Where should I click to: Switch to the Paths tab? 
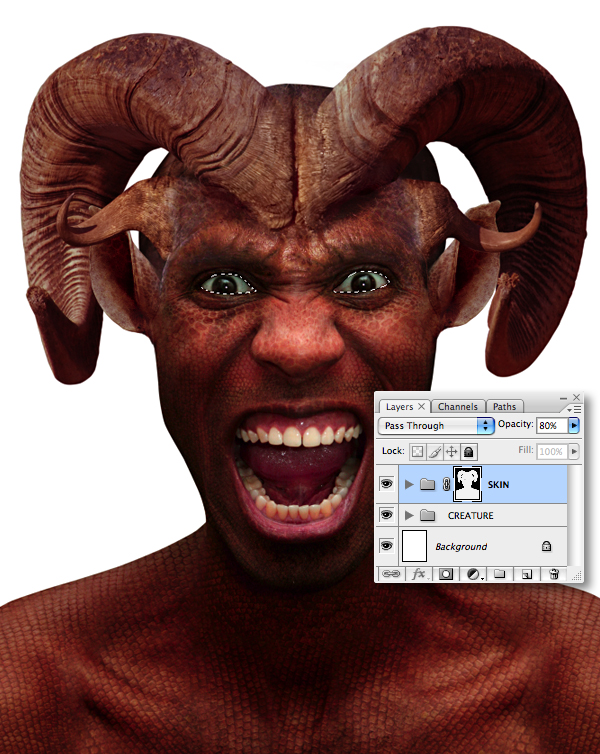pyautogui.click(x=504, y=407)
